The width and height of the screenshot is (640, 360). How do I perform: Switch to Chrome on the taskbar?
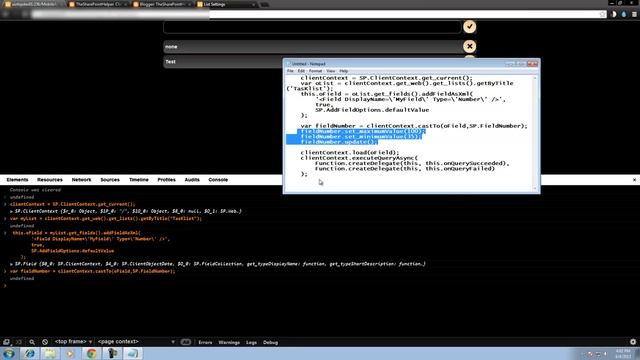[x=91, y=353]
